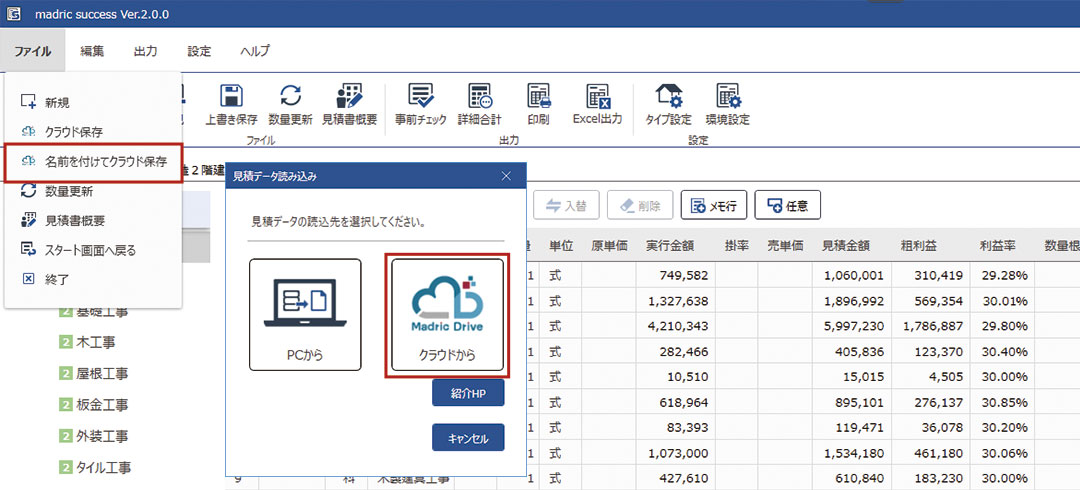Click the 1,073,000 cell
The width and height of the screenshot is (1080, 490).
pos(677,453)
